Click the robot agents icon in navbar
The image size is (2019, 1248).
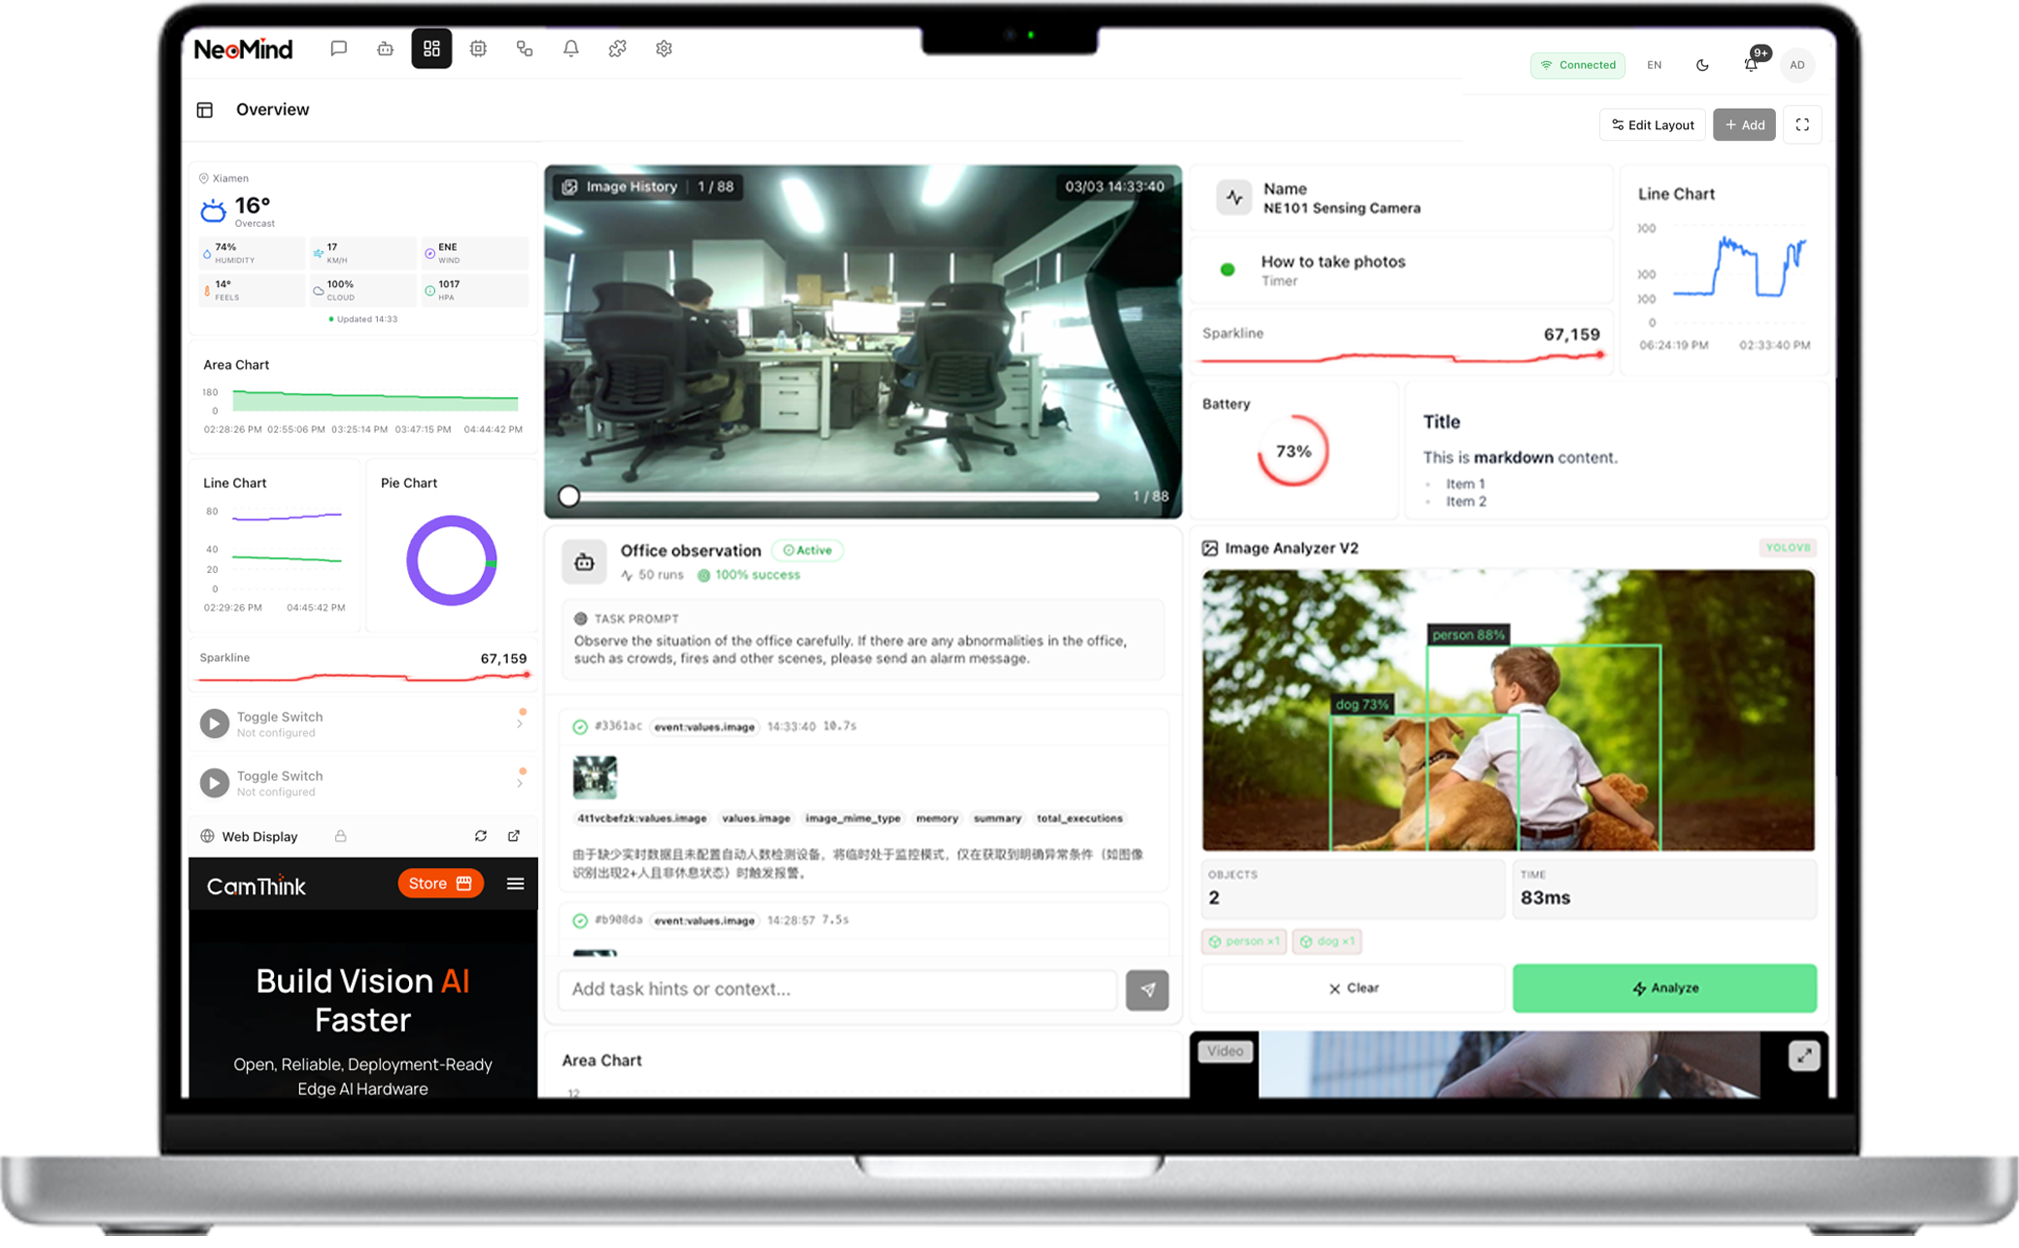(x=385, y=48)
